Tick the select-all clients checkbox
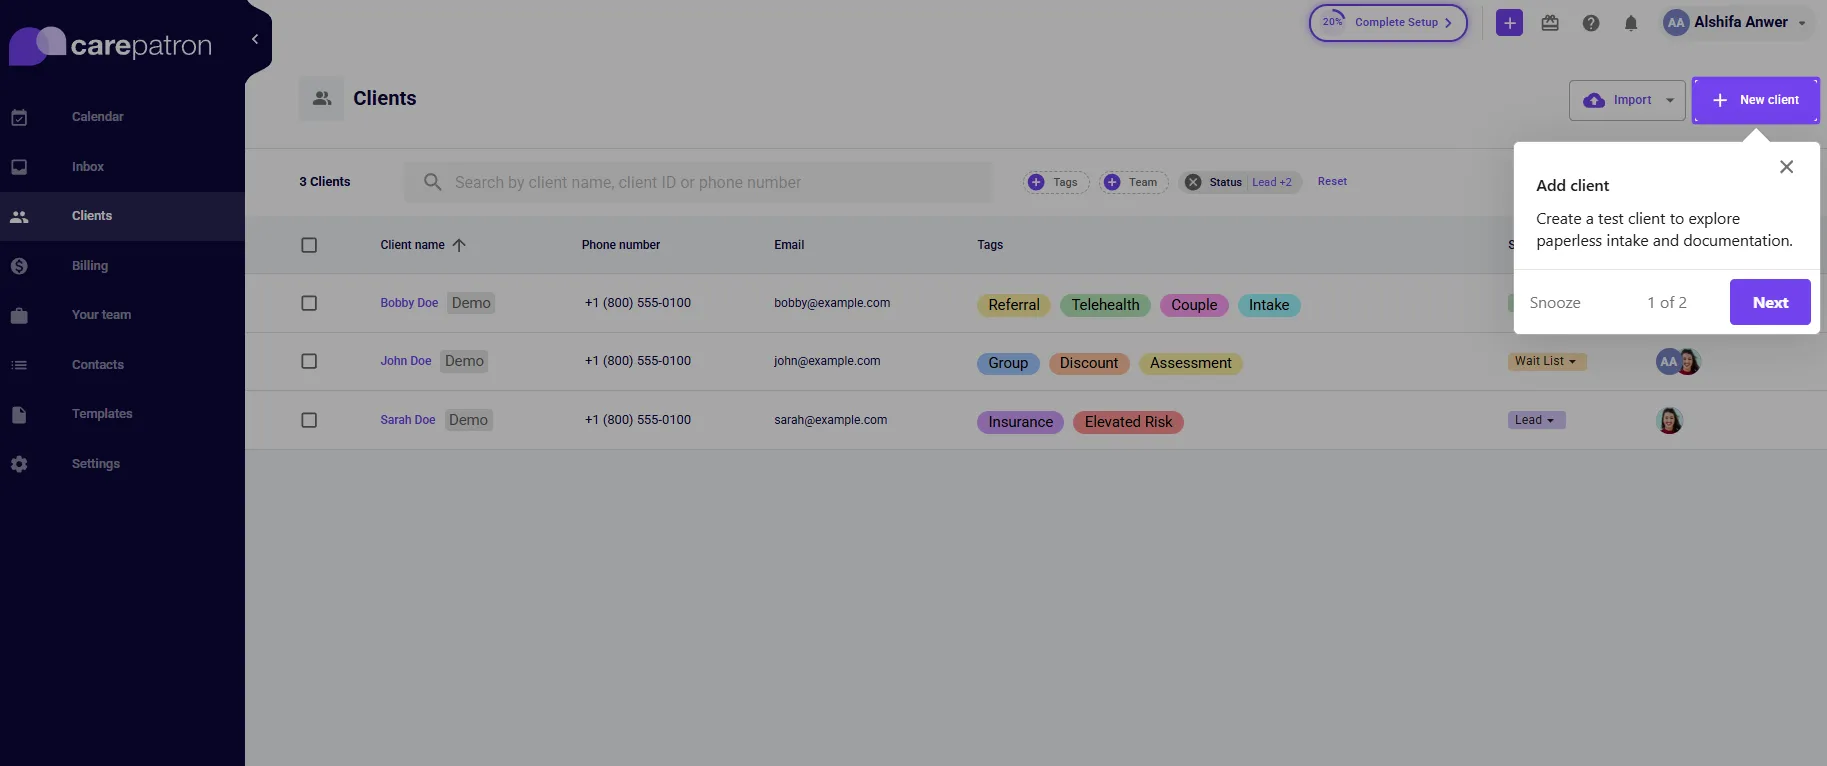Screen dimensions: 1827x766 (309, 245)
